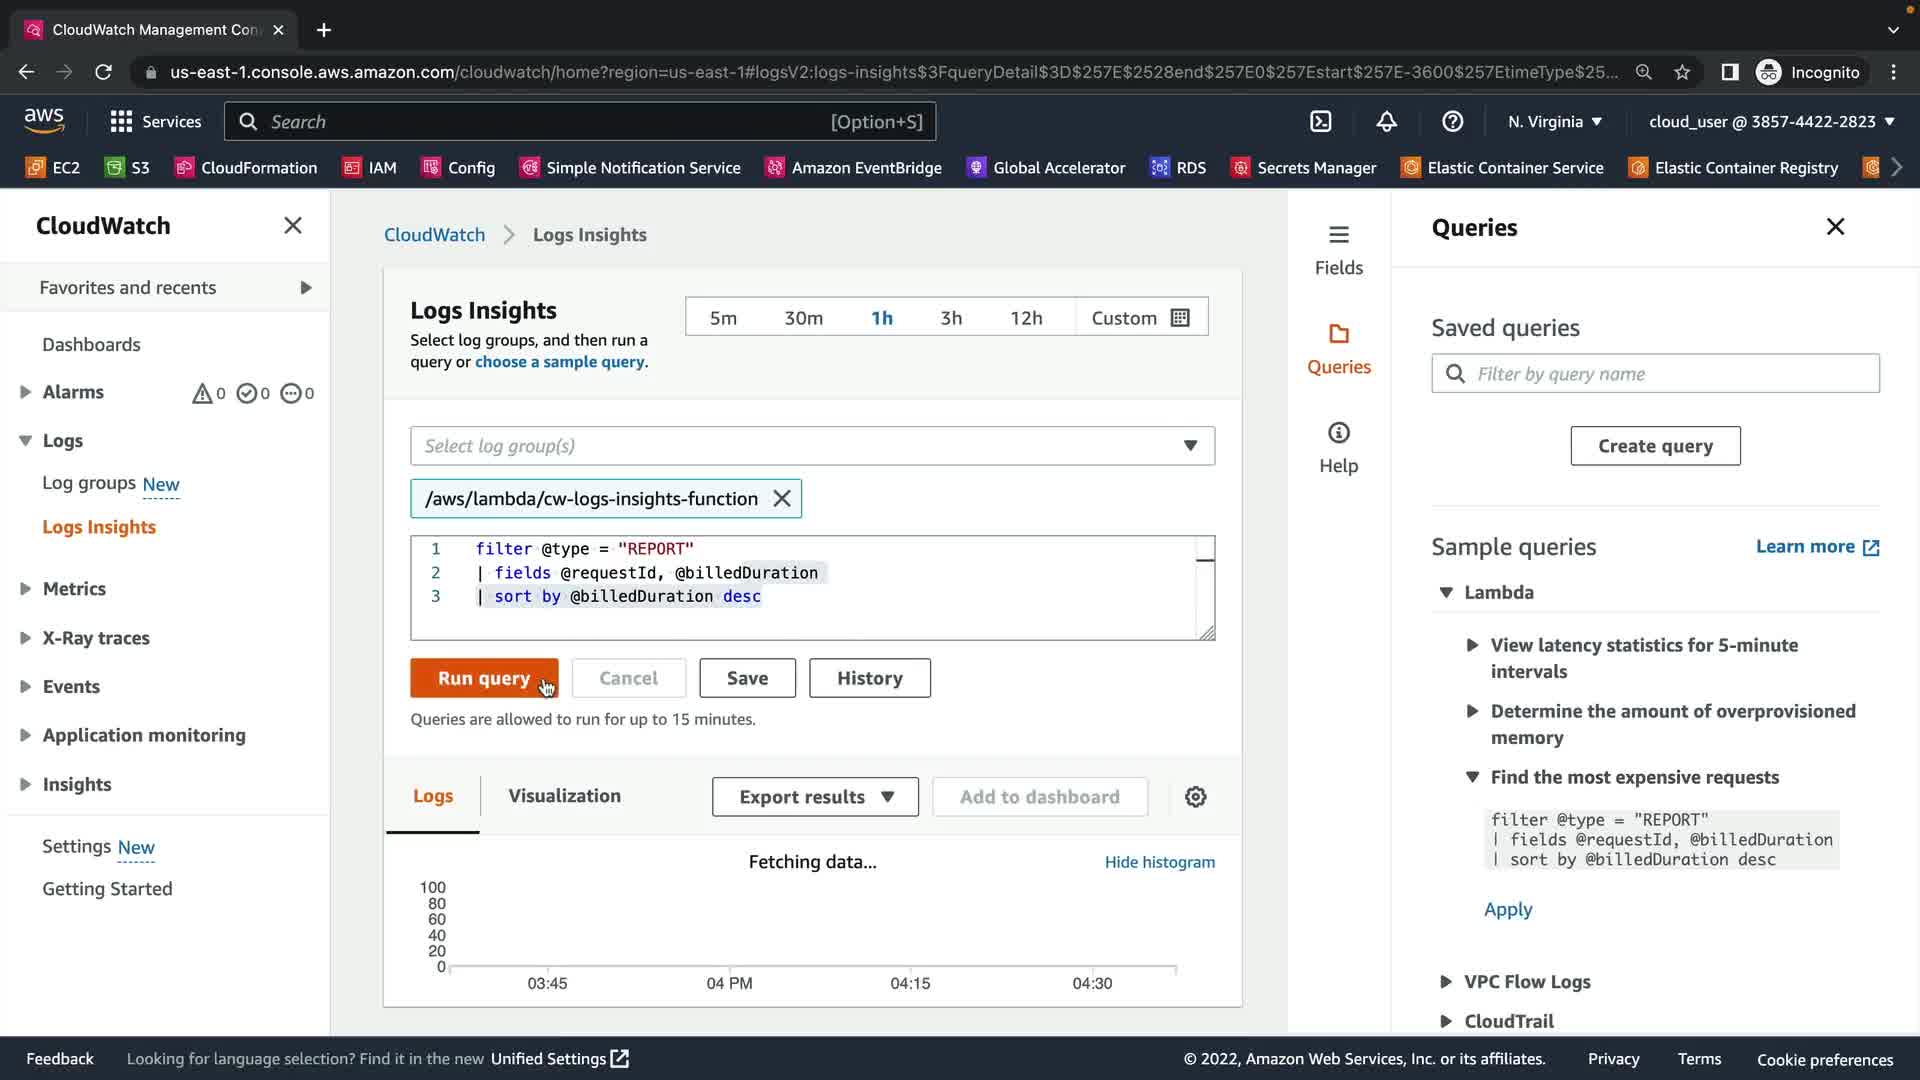This screenshot has height=1080, width=1920.
Task: Select the 30m time range
Action: point(803,317)
